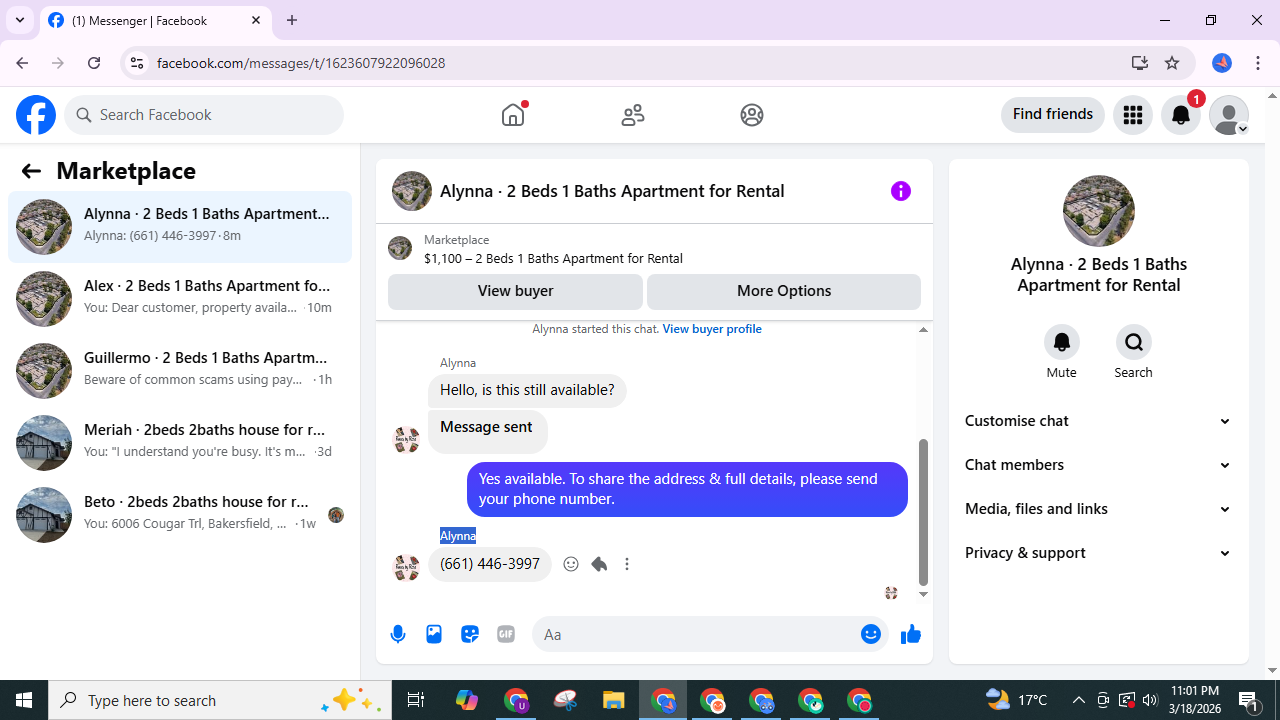Expand the Customise chat section
This screenshot has height=720, width=1280.
click(x=1099, y=421)
